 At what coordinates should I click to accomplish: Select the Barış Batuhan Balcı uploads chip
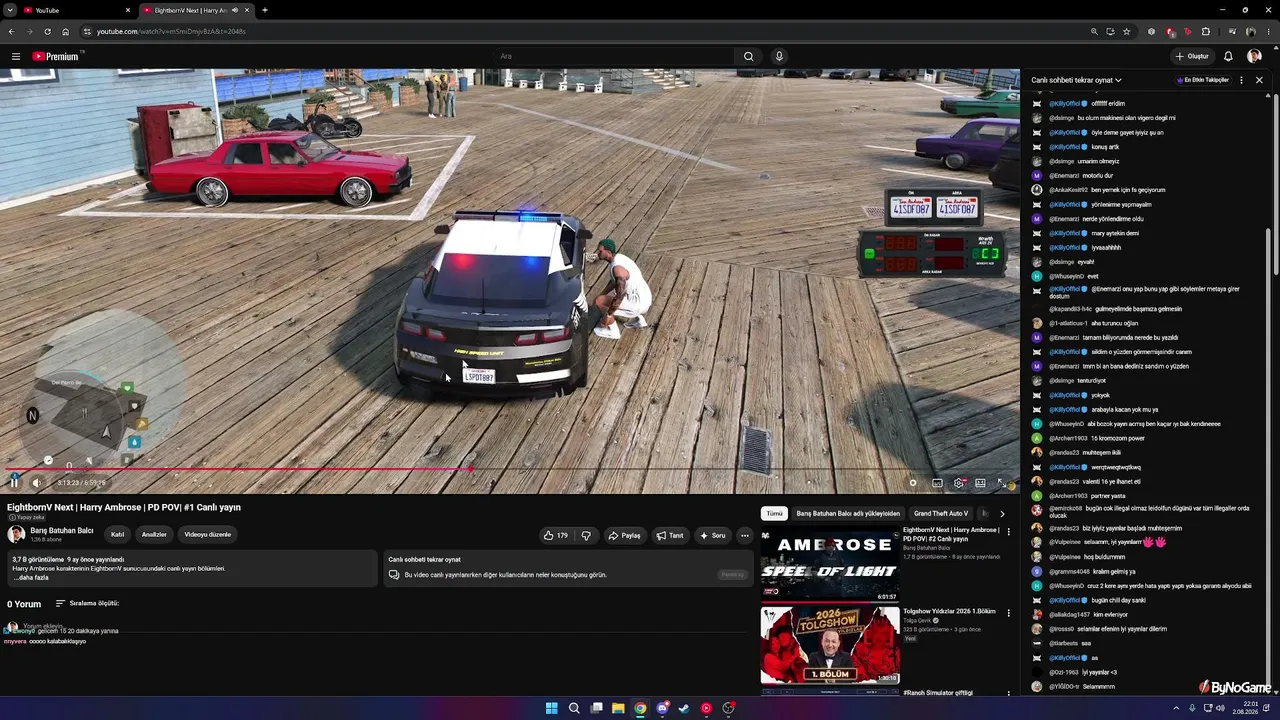[848, 514]
